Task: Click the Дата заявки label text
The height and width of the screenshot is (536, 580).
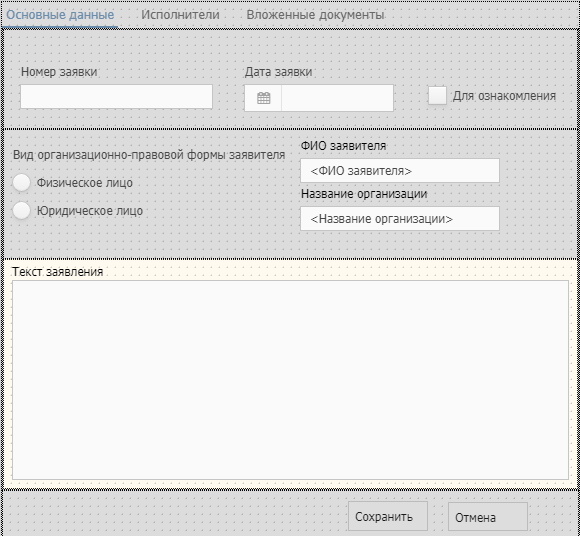Action: (x=278, y=72)
